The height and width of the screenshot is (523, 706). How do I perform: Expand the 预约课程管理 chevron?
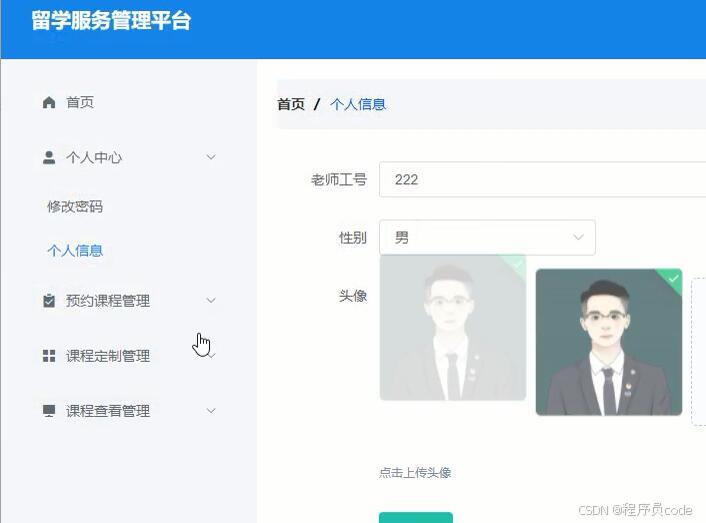click(x=211, y=300)
